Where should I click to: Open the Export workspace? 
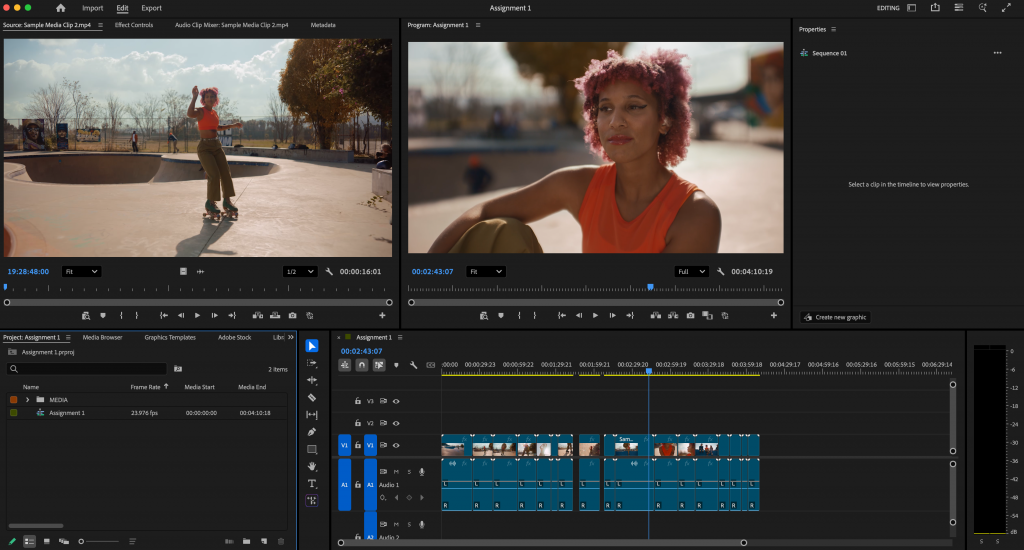(x=151, y=8)
